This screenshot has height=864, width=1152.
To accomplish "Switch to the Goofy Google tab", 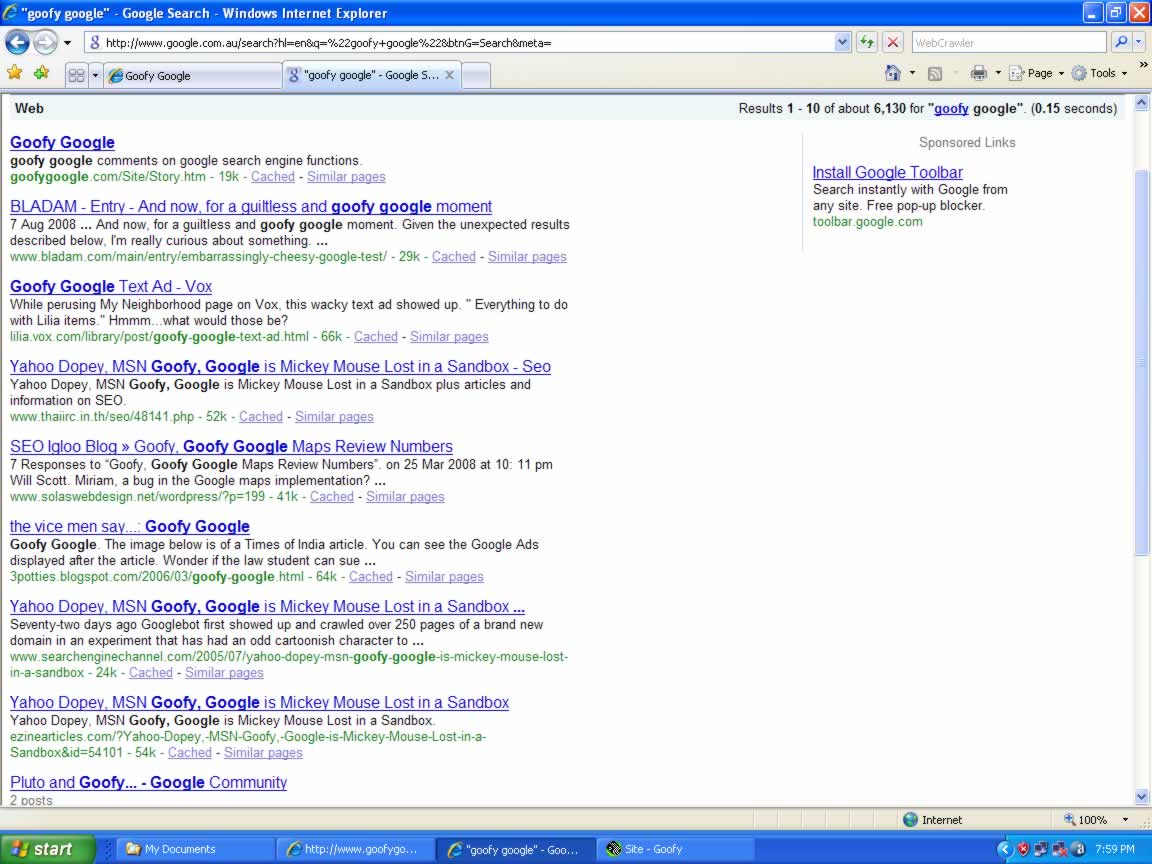I will coord(192,75).
